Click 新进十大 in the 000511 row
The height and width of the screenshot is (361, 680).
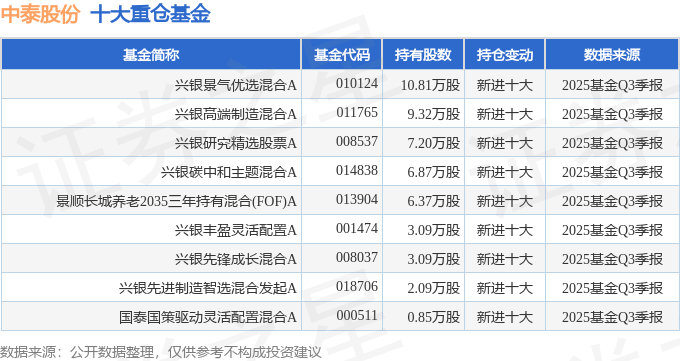504,317
